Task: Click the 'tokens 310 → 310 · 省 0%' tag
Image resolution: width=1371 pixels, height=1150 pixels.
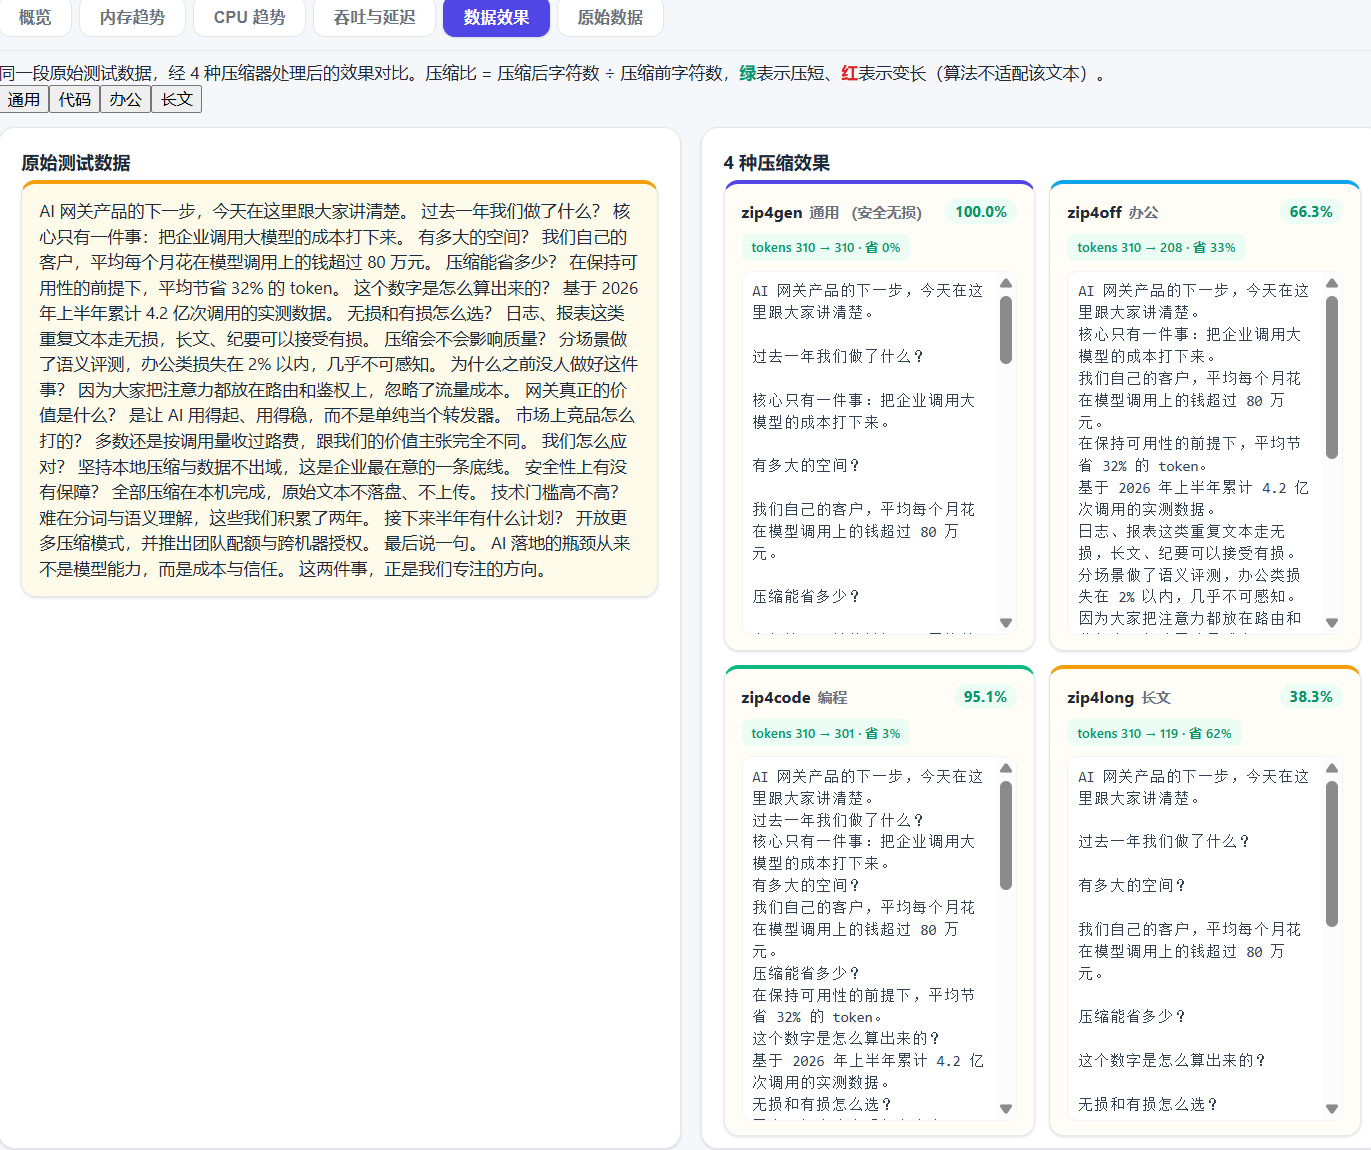Action: (x=826, y=248)
